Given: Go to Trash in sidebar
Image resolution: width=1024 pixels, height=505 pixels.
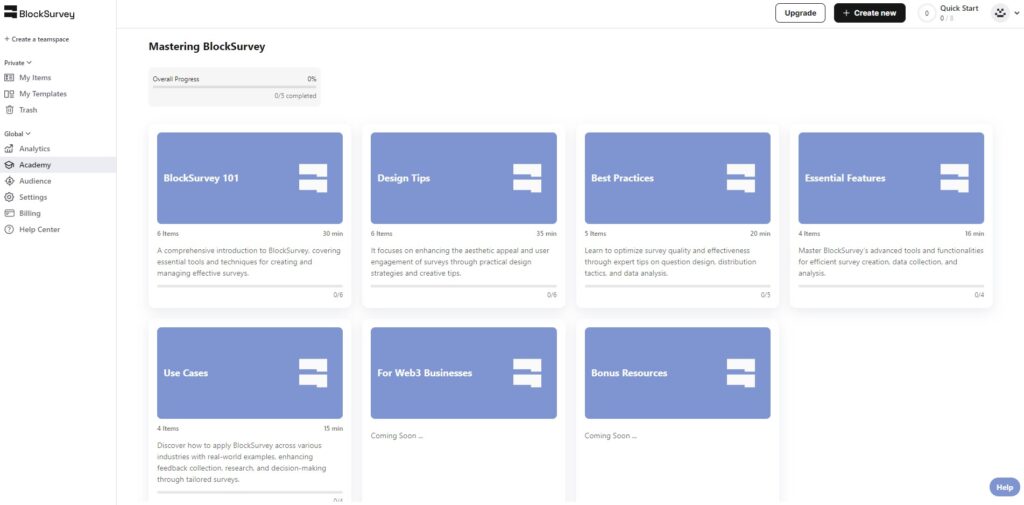Looking at the screenshot, I should pos(58,110).
